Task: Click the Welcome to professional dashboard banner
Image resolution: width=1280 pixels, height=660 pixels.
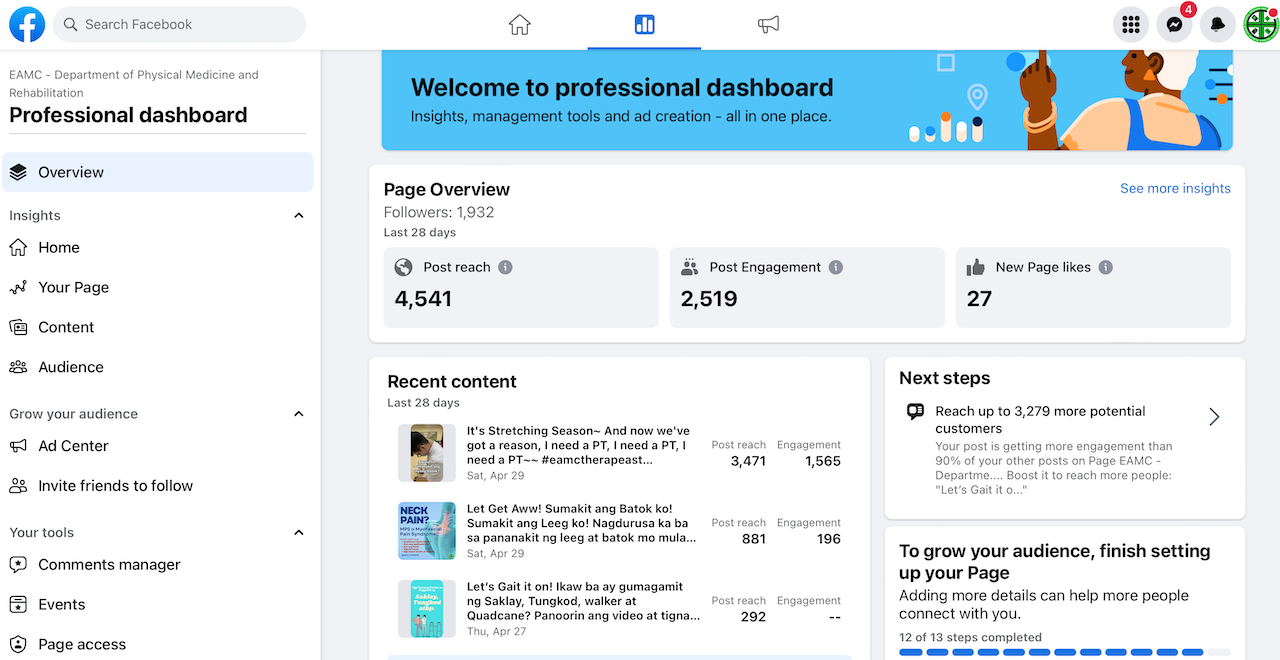Action: coord(807,100)
